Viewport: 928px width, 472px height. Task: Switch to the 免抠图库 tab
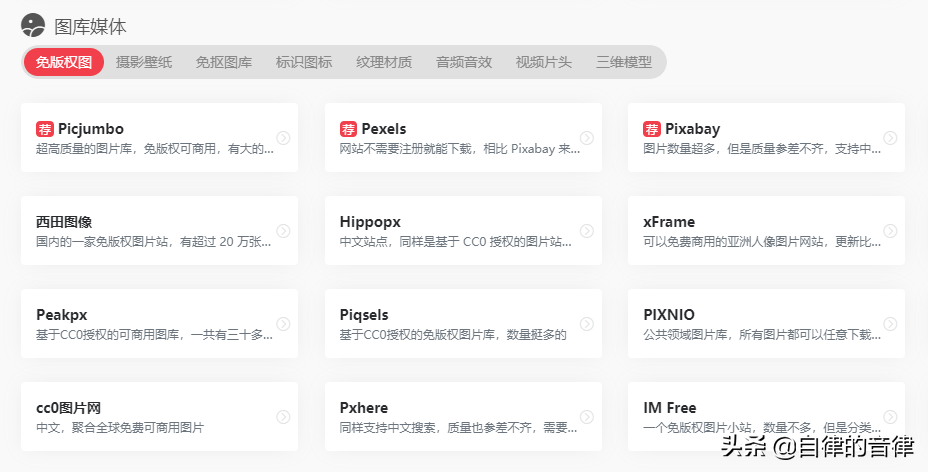[x=224, y=62]
